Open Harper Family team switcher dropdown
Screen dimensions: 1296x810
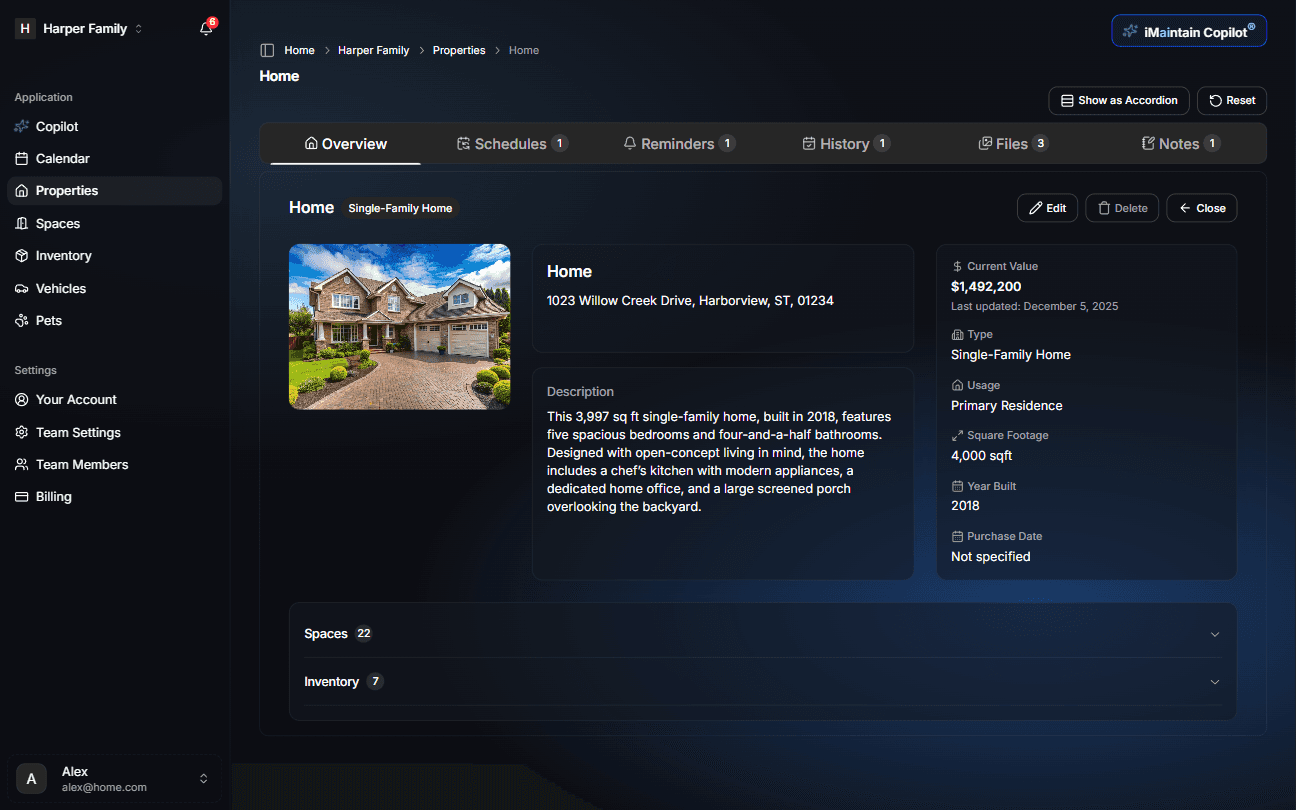[x=80, y=29]
